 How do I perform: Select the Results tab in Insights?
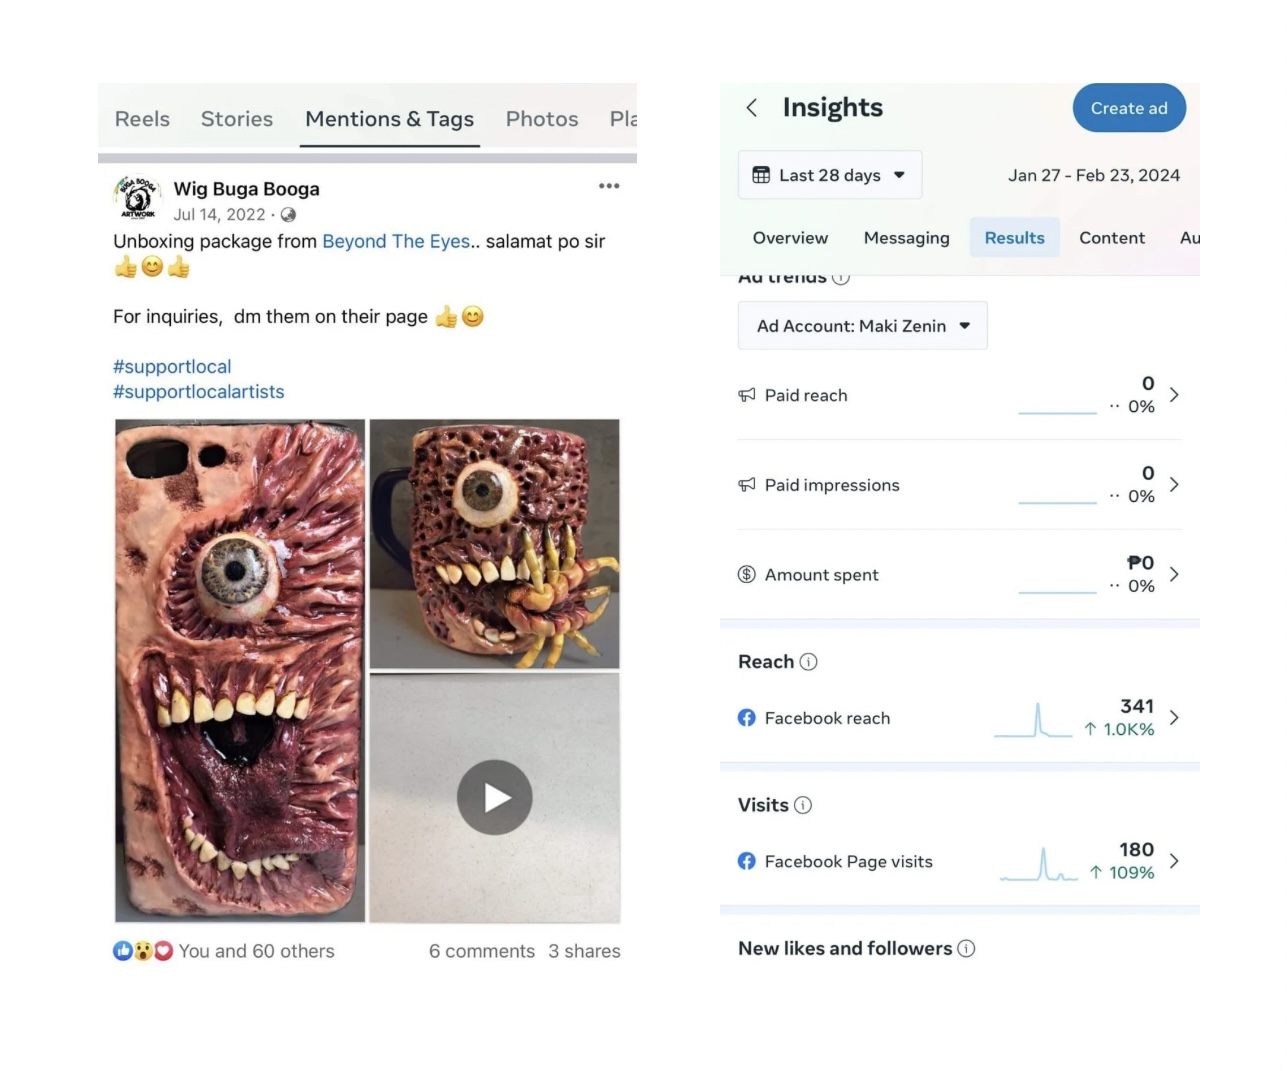(1015, 238)
